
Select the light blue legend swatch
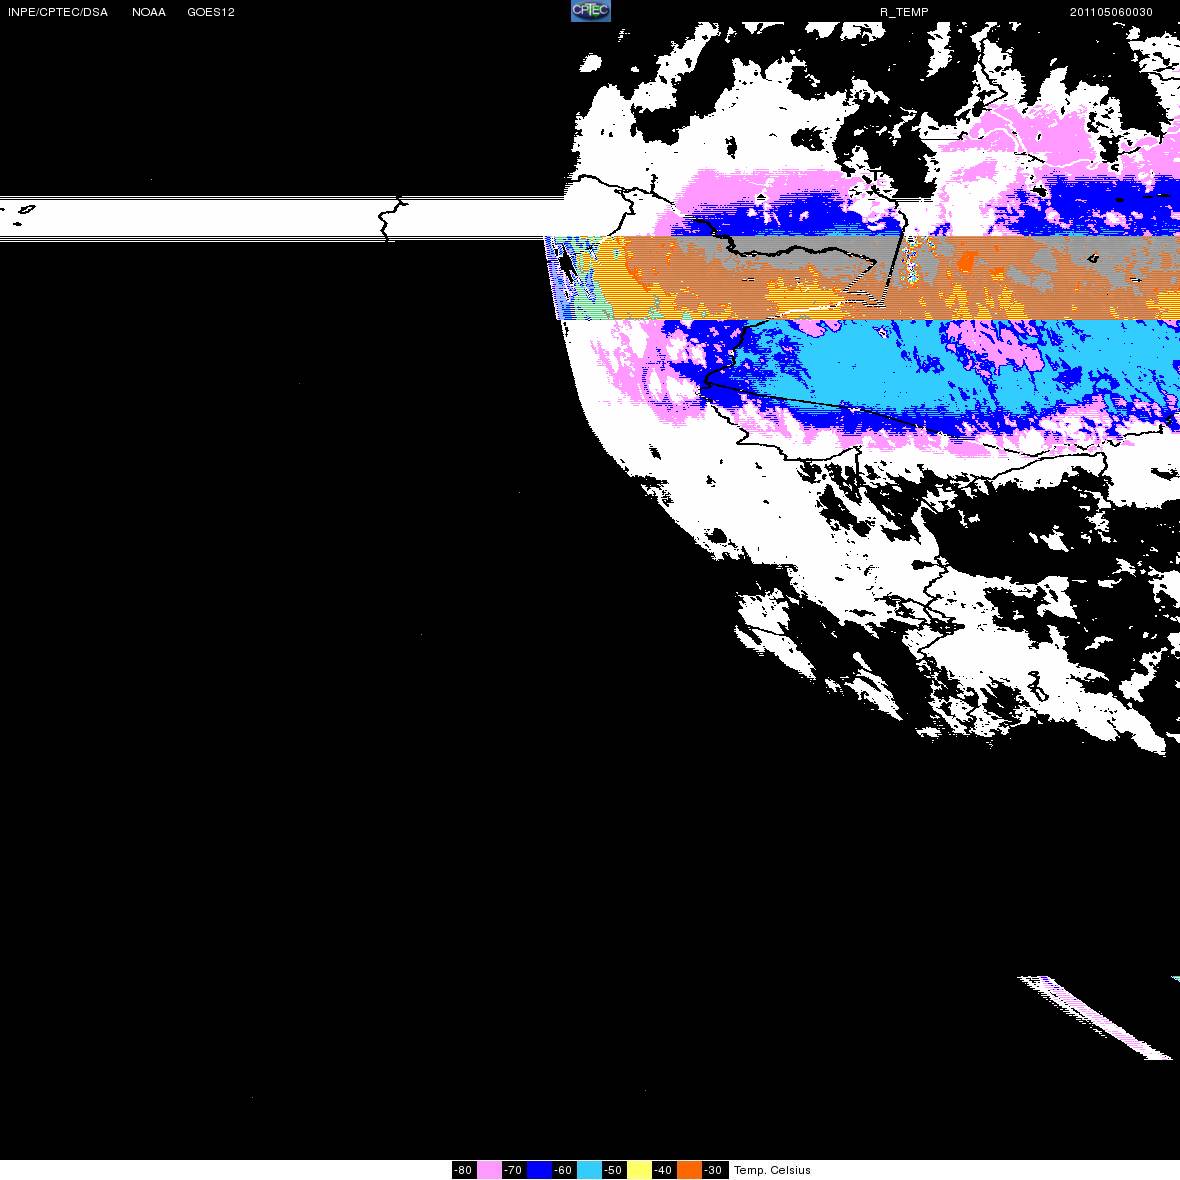point(589,1169)
